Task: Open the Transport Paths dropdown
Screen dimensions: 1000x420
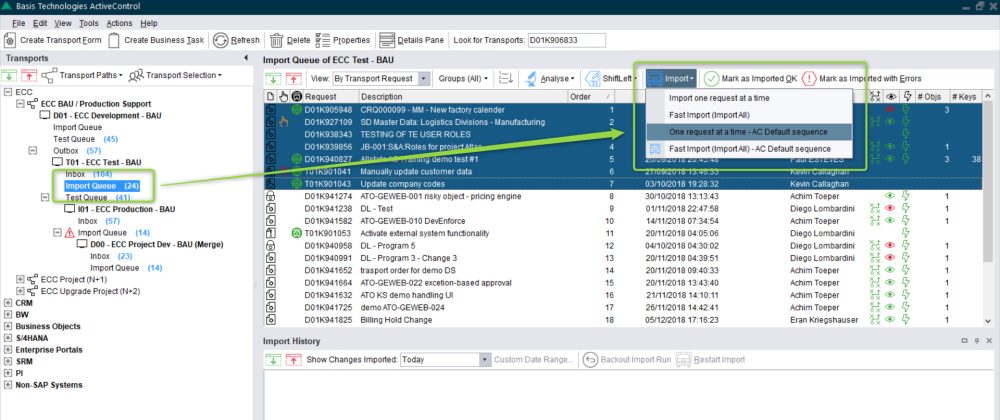Action: point(89,75)
